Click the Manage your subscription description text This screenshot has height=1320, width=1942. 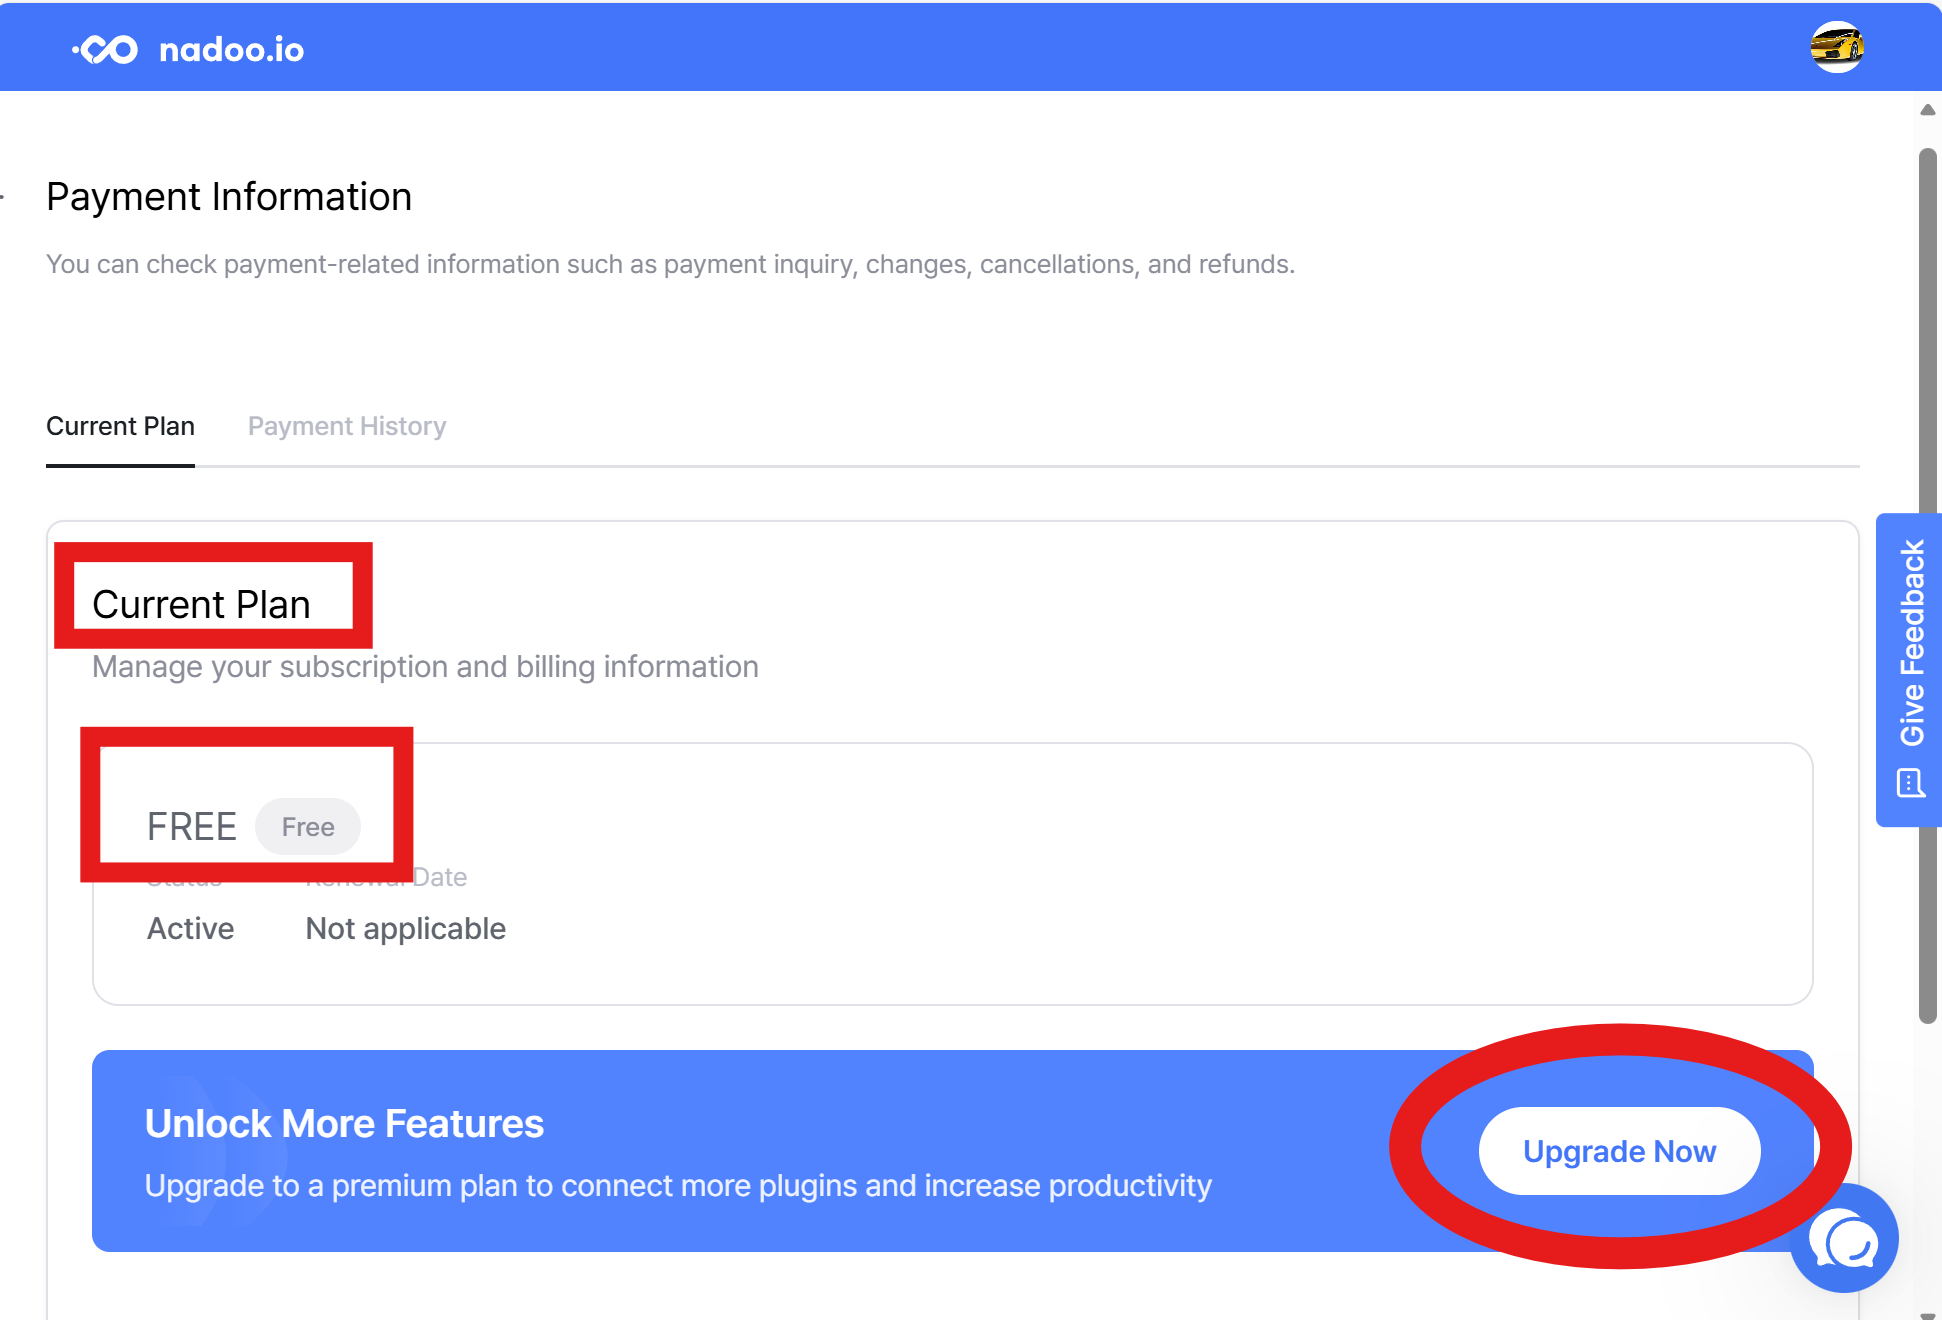[425, 667]
